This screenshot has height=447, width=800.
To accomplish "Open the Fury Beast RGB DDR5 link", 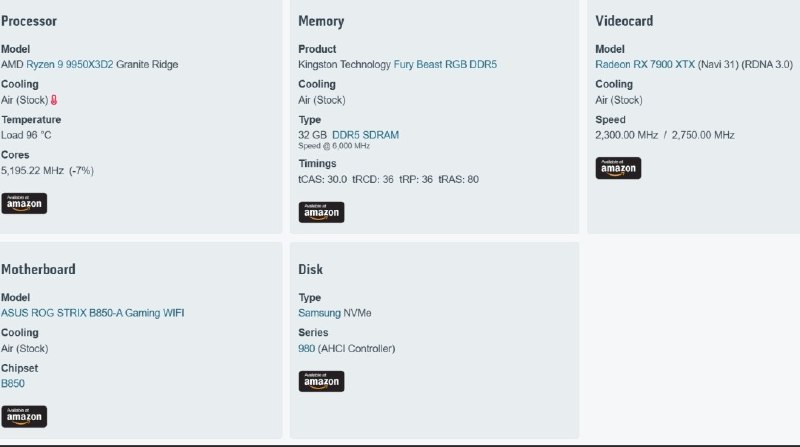I will coord(445,64).
